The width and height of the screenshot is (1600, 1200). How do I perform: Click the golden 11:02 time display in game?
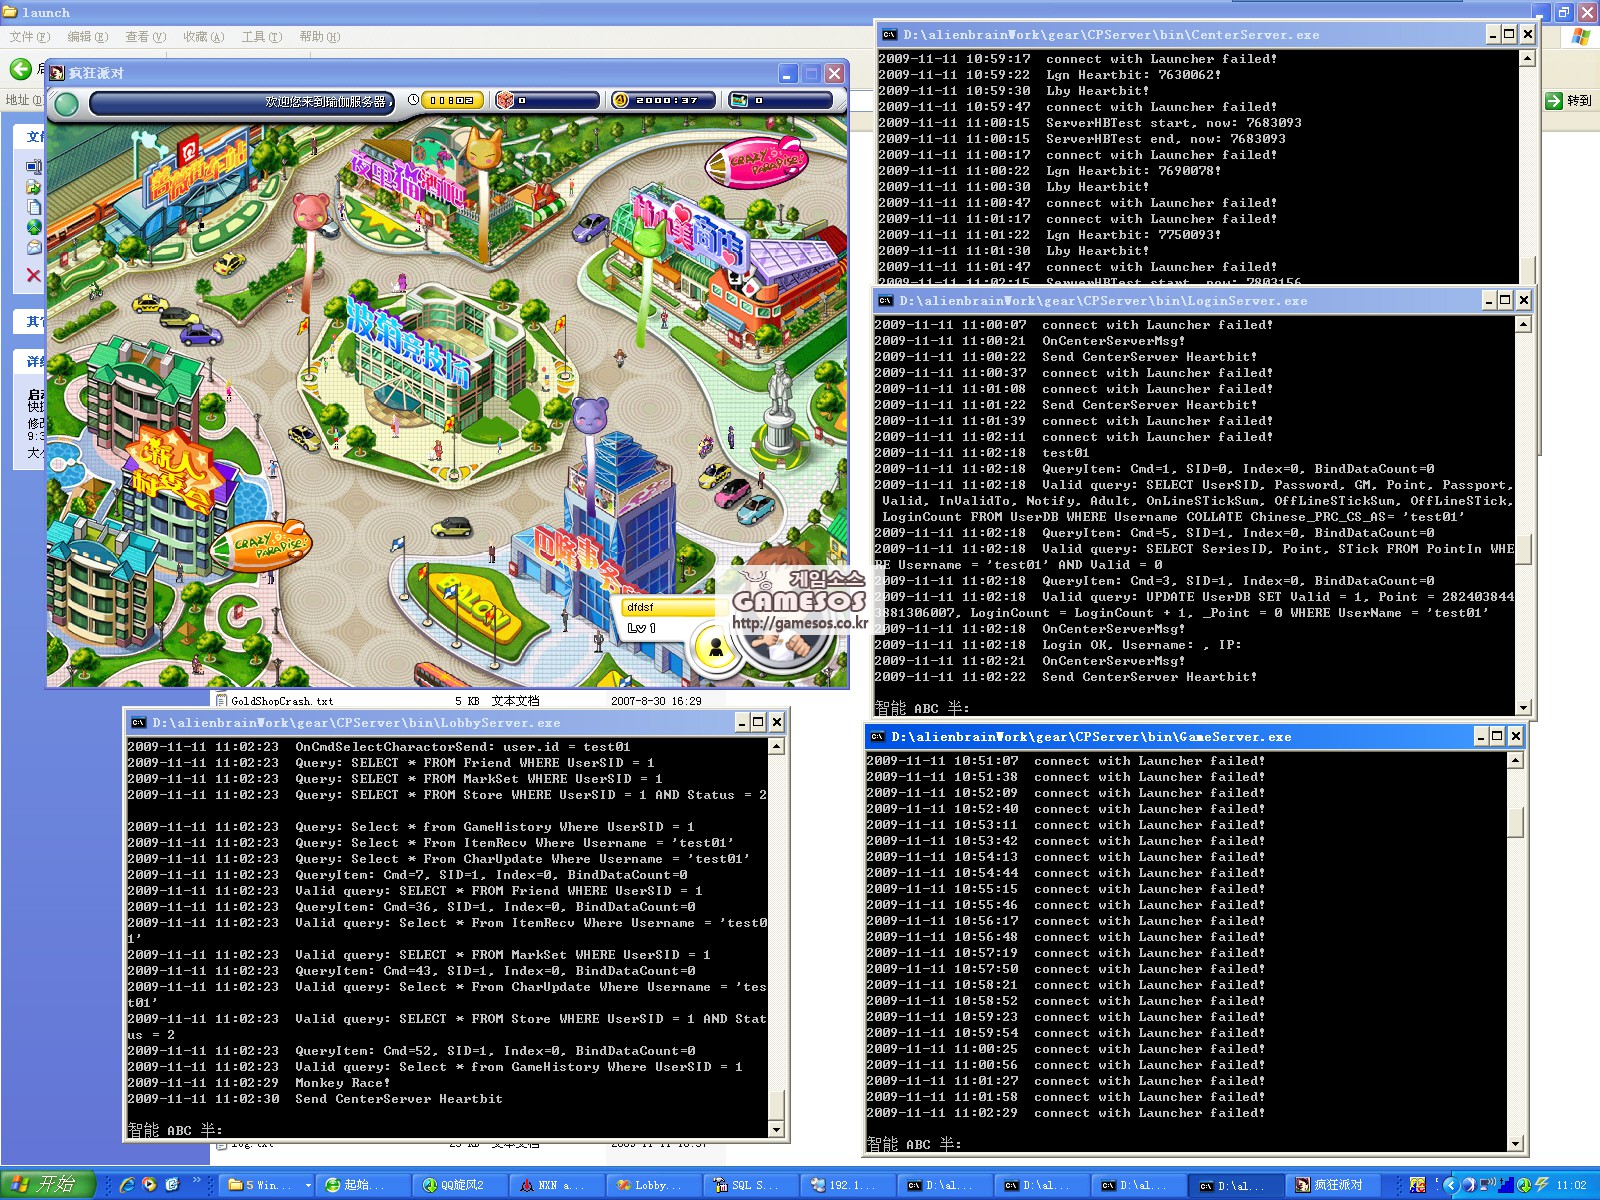[453, 100]
